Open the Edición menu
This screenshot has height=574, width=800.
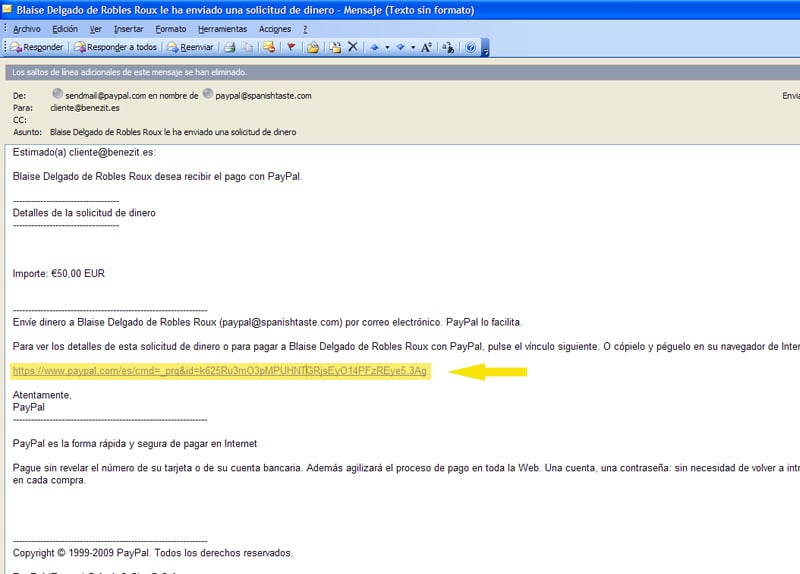pos(65,29)
